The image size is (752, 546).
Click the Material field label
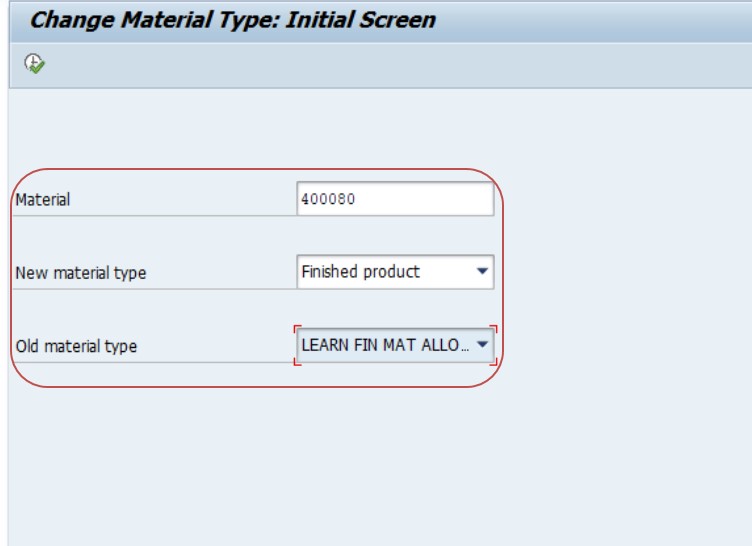(43, 200)
